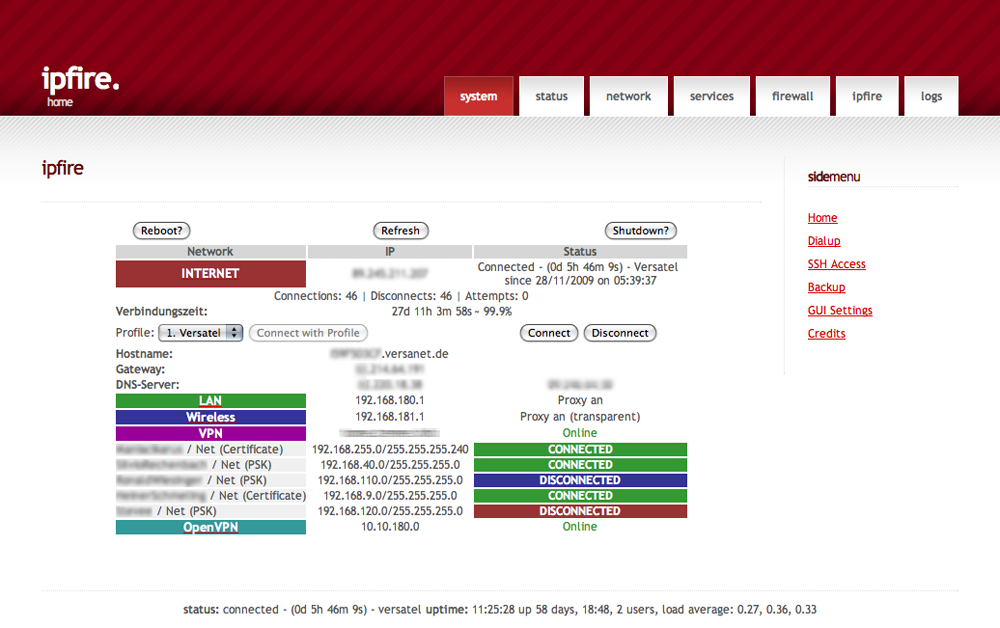
Task: Switch to the status tab
Action: [551, 96]
